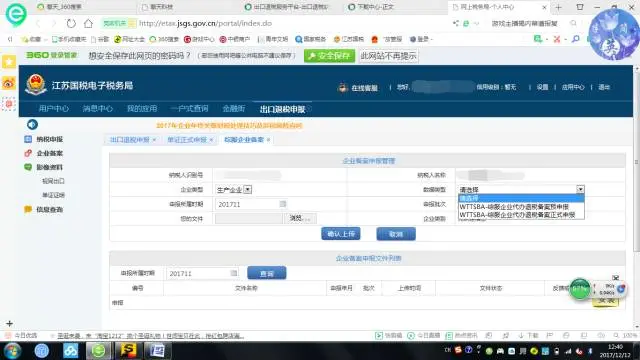Click the news ticker link in status bar
This screenshot has width=640, height=360.
(150, 336)
